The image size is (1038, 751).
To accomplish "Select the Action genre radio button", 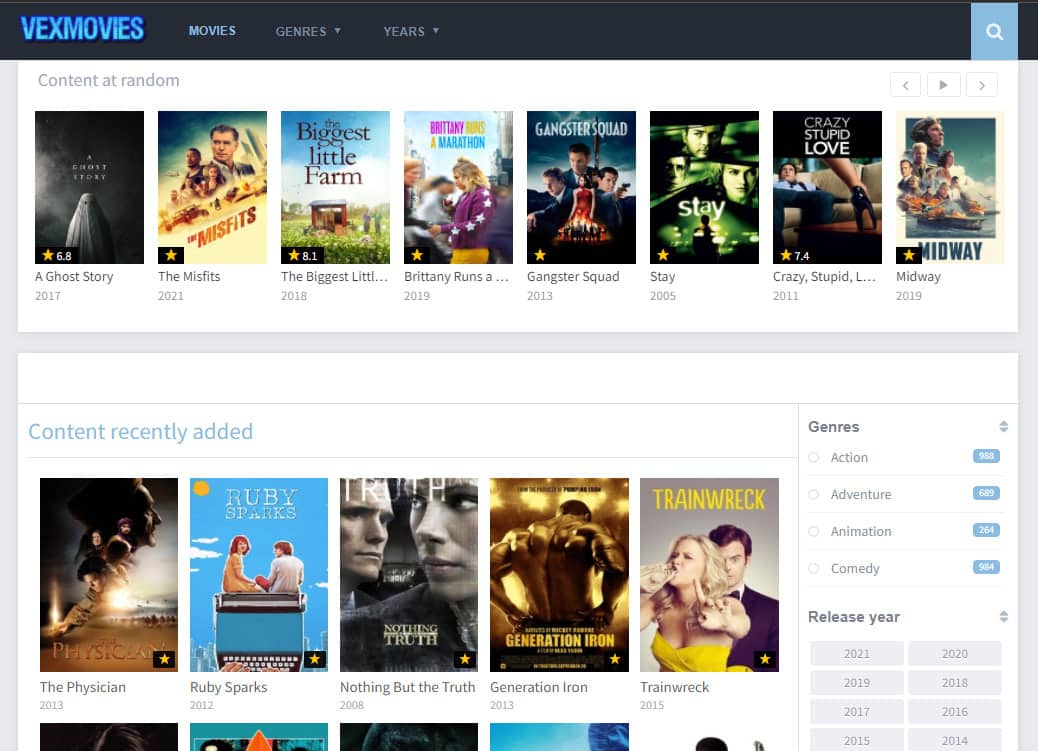I will click(814, 458).
